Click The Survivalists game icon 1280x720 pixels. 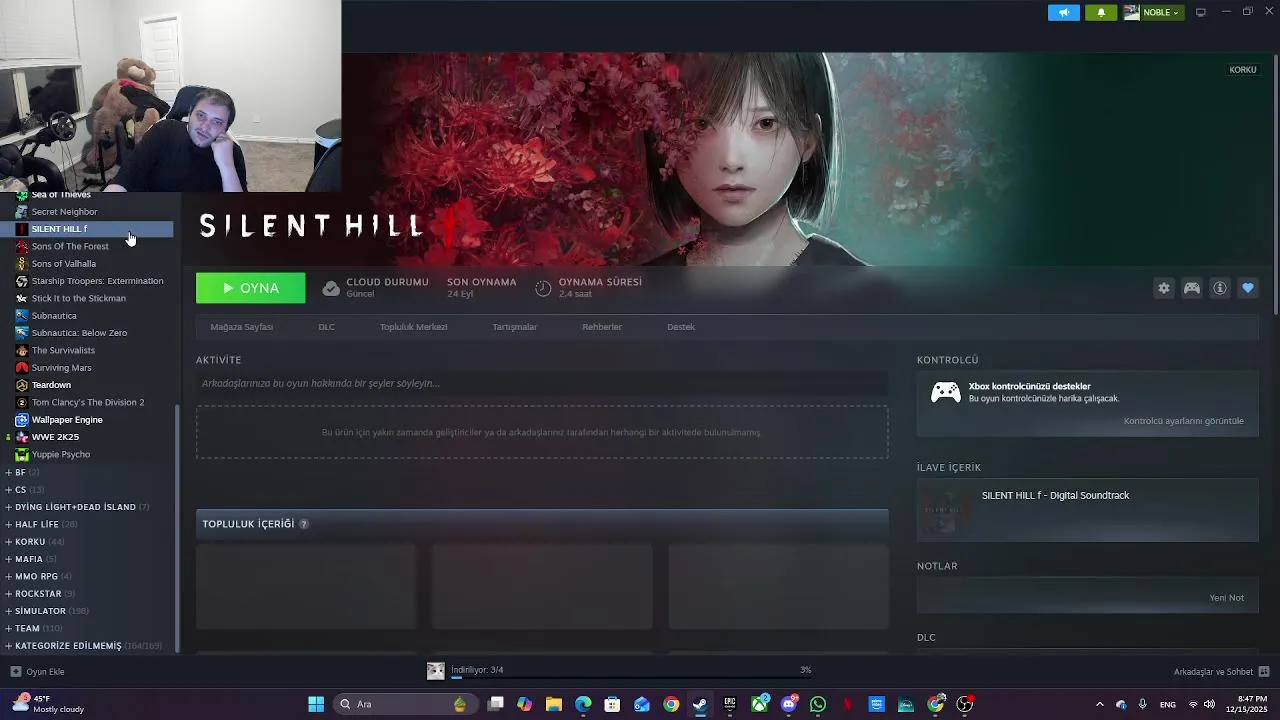click(22, 350)
